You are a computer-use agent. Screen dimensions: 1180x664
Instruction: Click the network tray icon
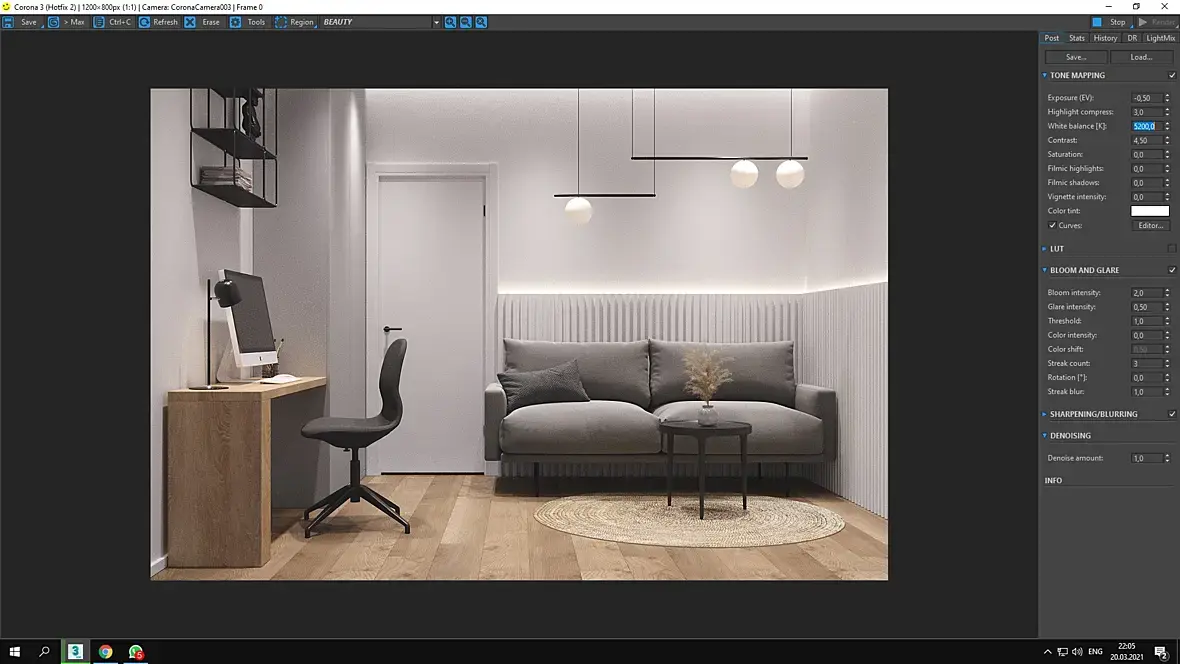click(1062, 651)
